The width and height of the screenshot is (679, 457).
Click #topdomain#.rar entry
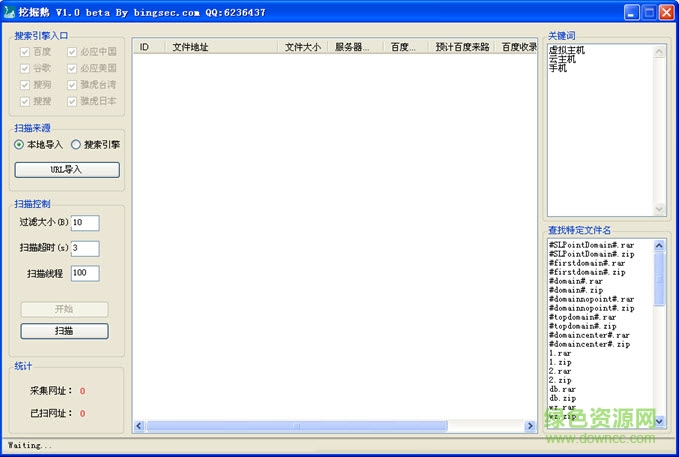click(582, 318)
